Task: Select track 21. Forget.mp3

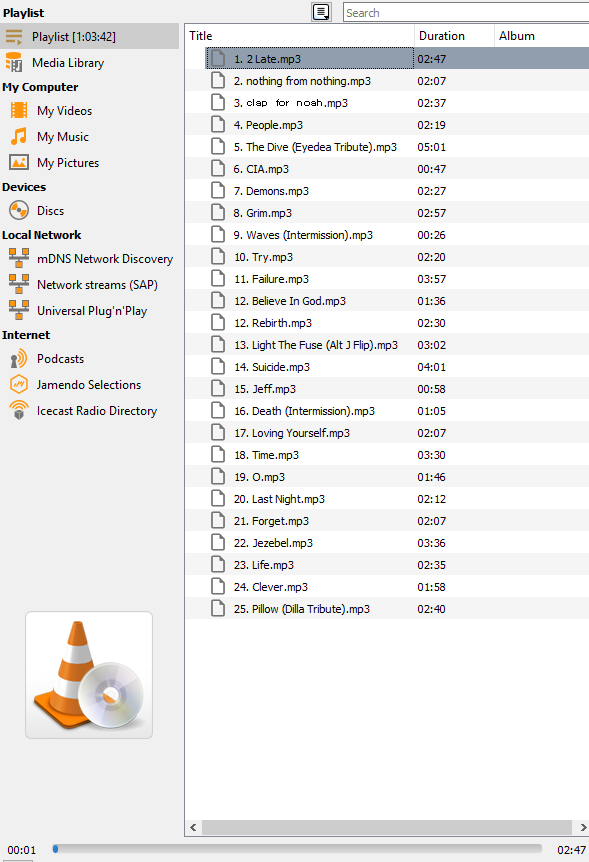Action: (x=387, y=521)
